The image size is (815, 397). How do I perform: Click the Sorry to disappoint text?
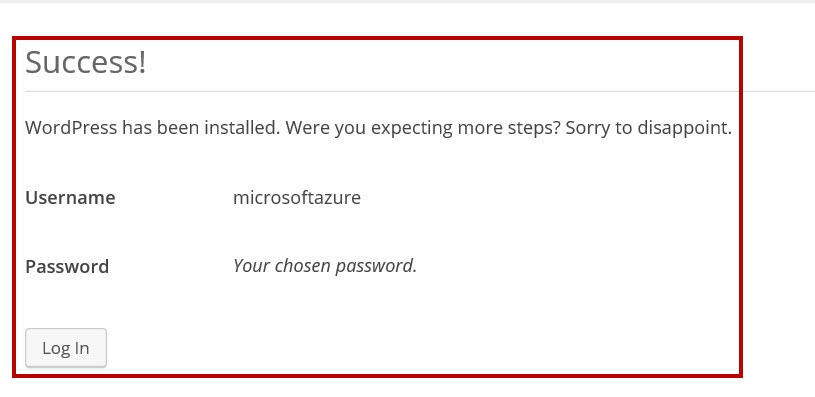[x=649, y=128]
